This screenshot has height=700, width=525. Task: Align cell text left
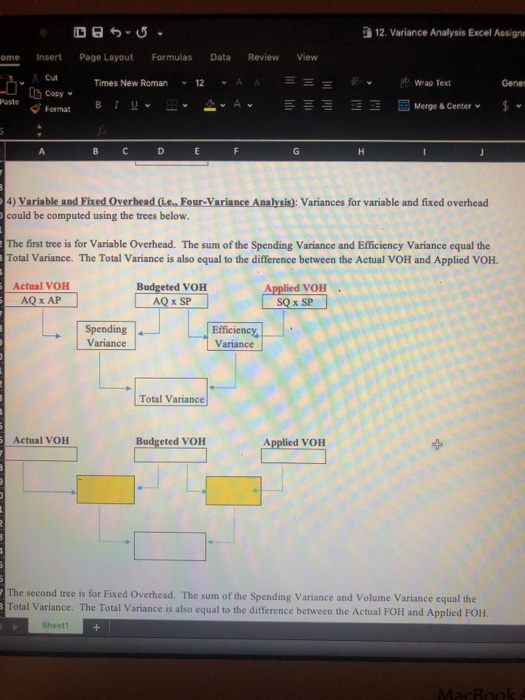pyautogui.click(x=290, y=105)
